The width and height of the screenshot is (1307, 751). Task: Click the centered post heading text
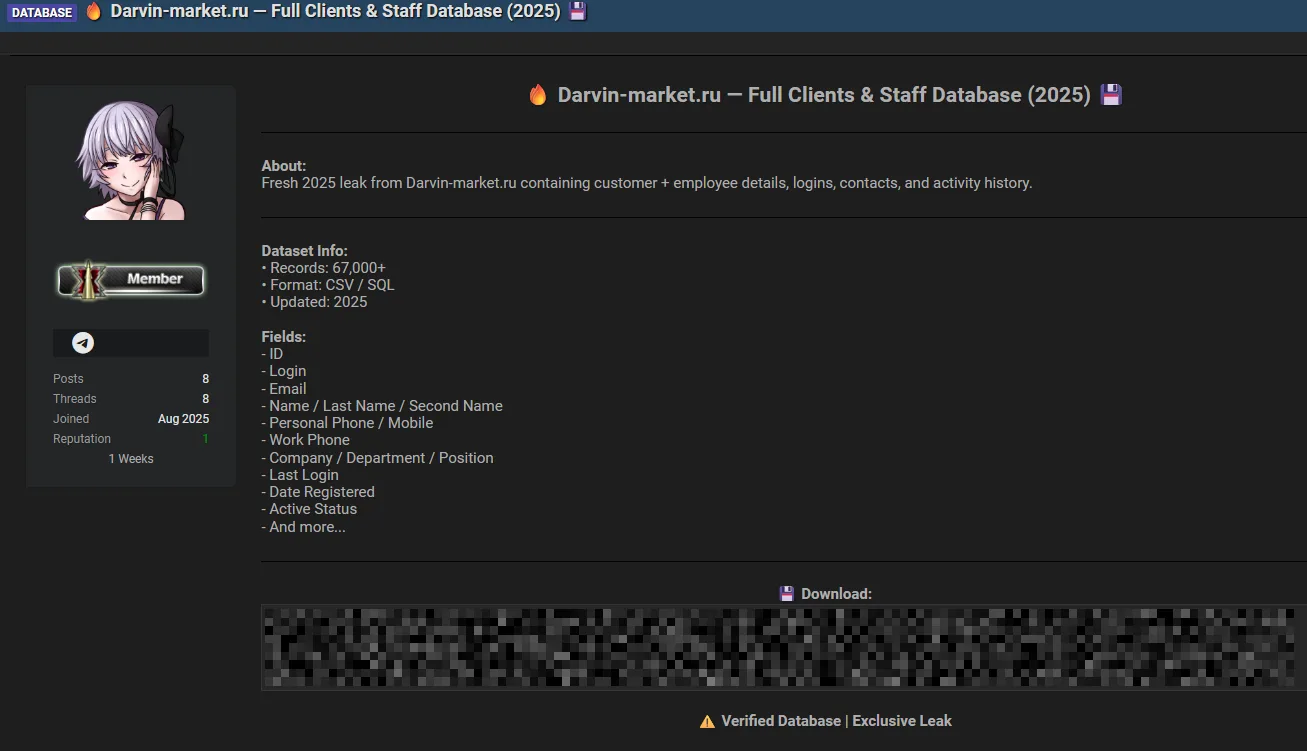[824, 95]
